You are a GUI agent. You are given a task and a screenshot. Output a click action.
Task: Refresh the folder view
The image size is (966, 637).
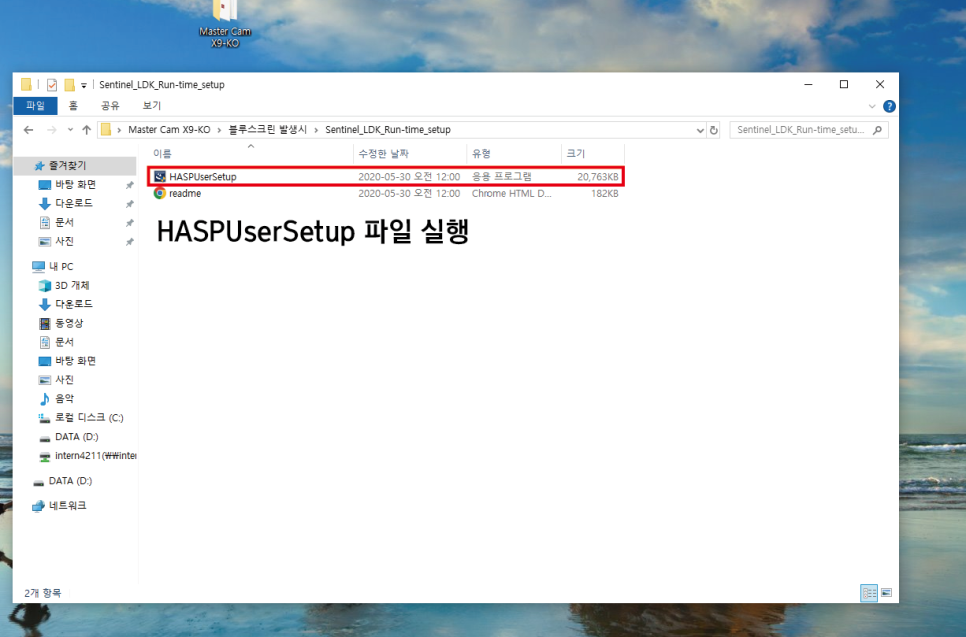point(713,130)
